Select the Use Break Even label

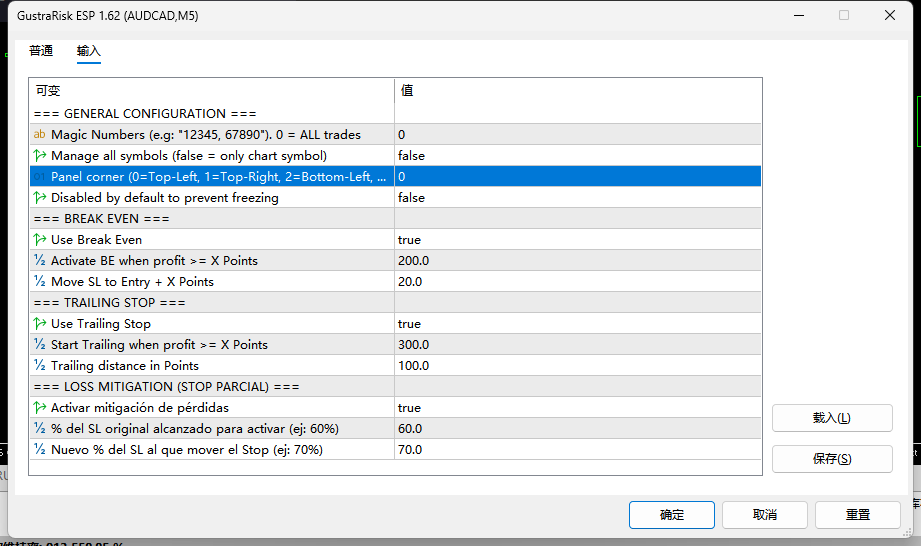pyautogui.click(x=96, y=240)
